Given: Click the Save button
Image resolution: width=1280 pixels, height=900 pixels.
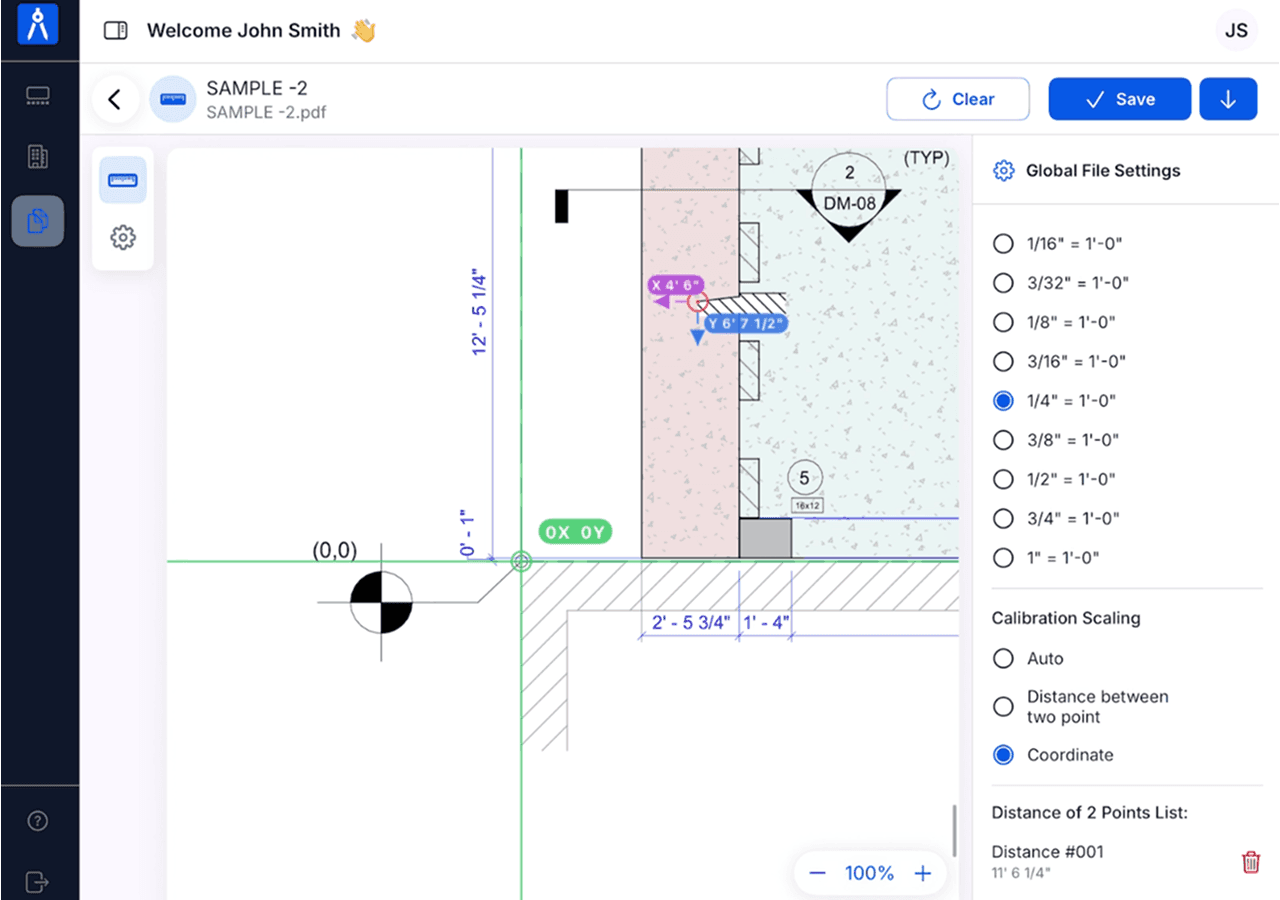Looking at the screenshot, I should pos(1120,99).
